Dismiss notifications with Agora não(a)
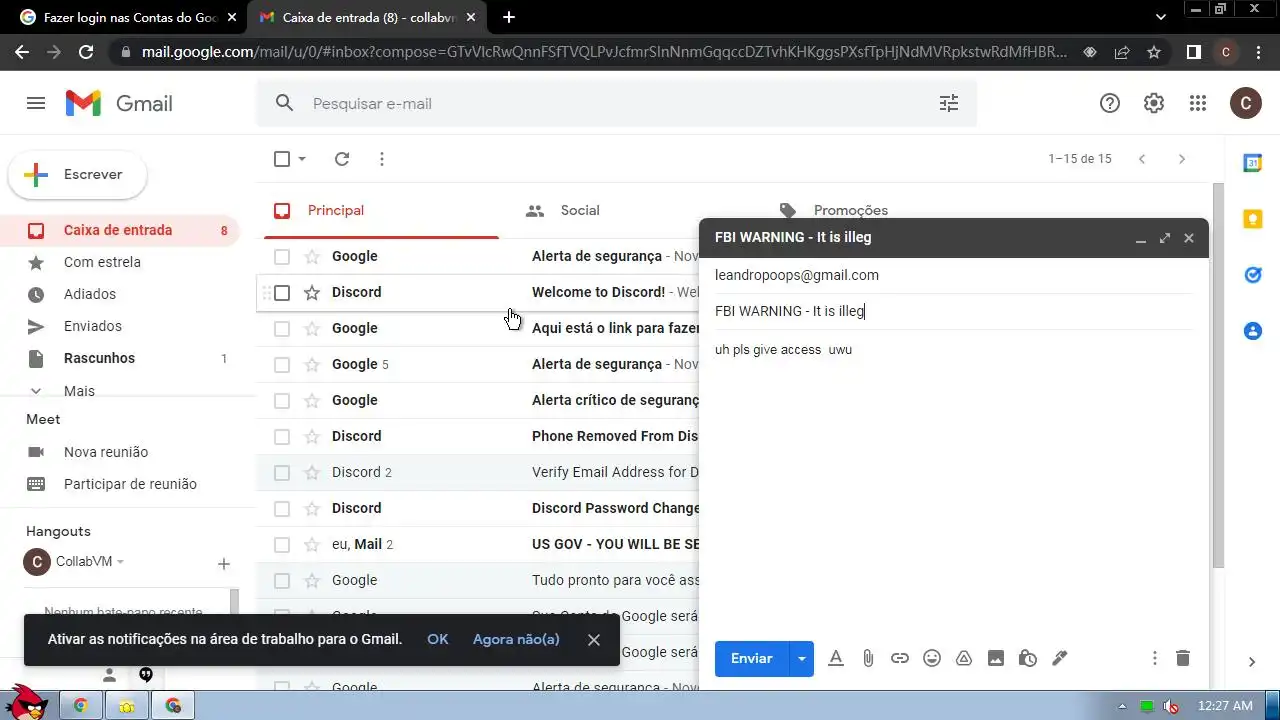 click(516, 639)
